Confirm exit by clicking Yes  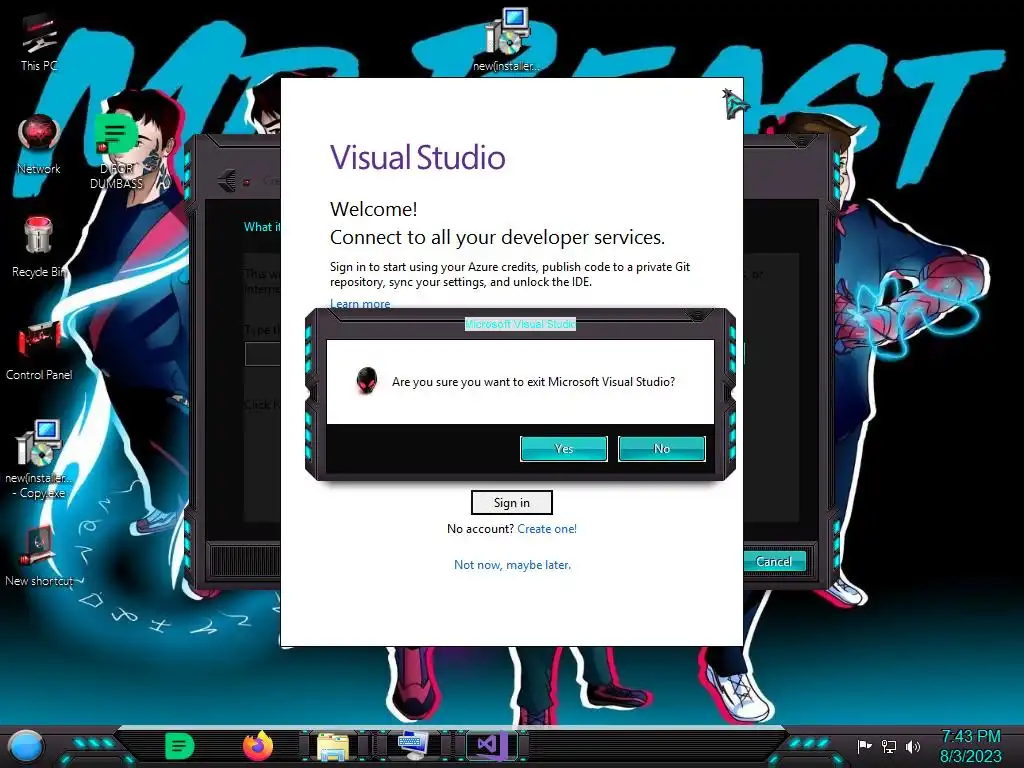coord(564,449)
